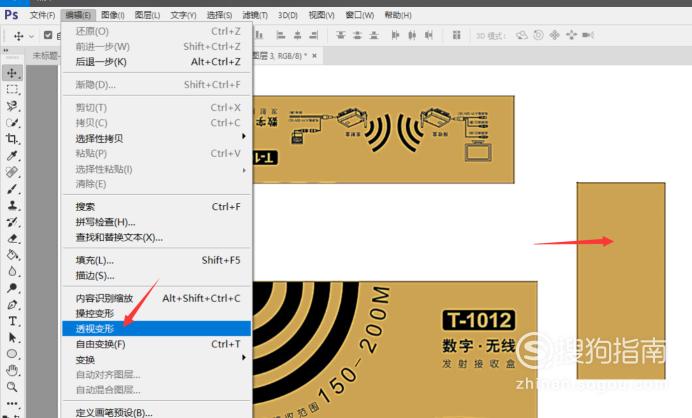Select the Dodge tool

[x=12, y=288]
